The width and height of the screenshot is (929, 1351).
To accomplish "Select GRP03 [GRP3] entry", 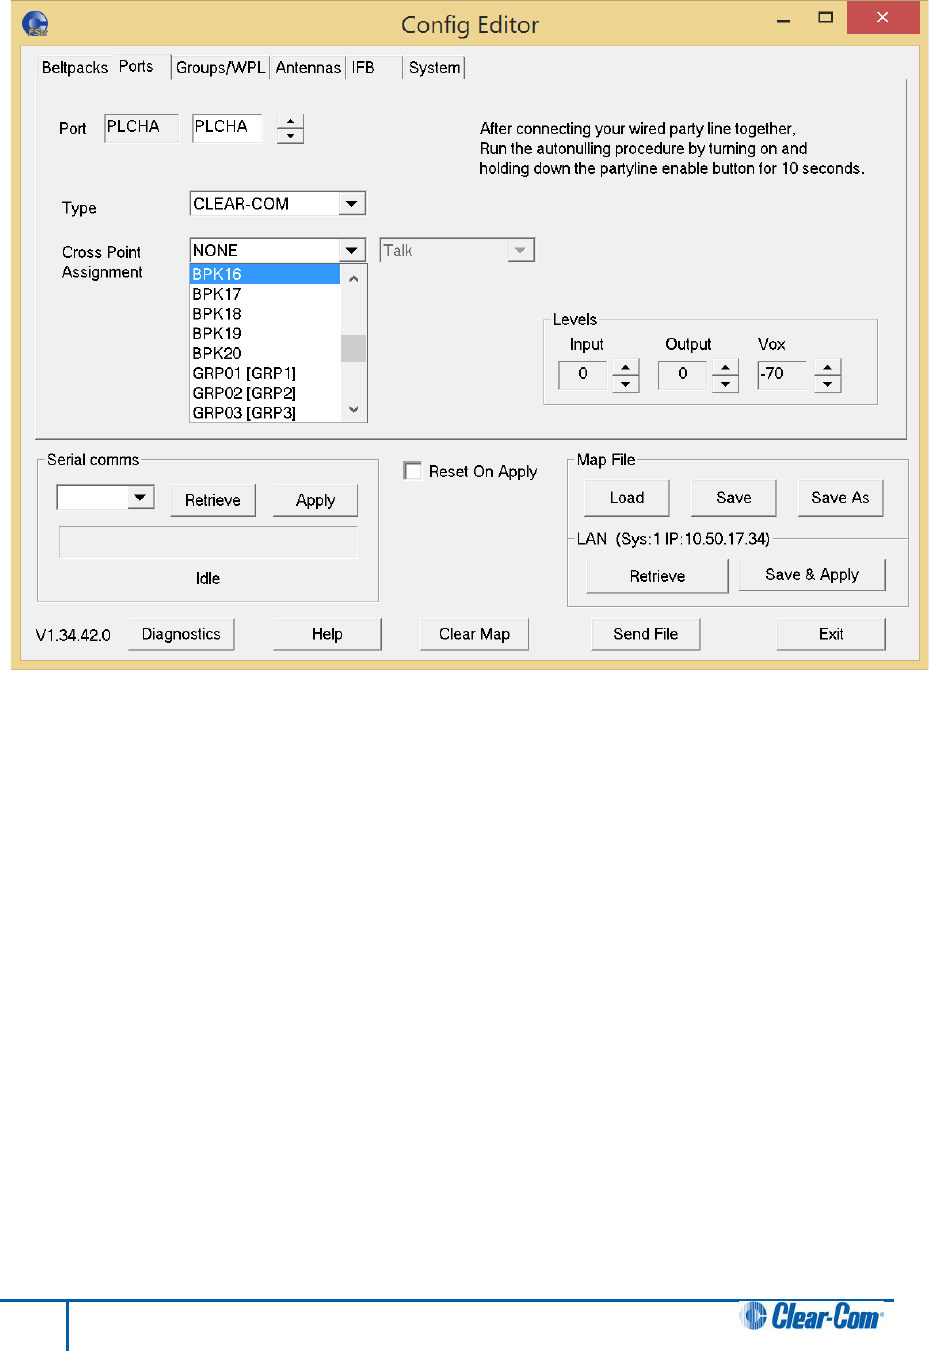I will (265, 412).
